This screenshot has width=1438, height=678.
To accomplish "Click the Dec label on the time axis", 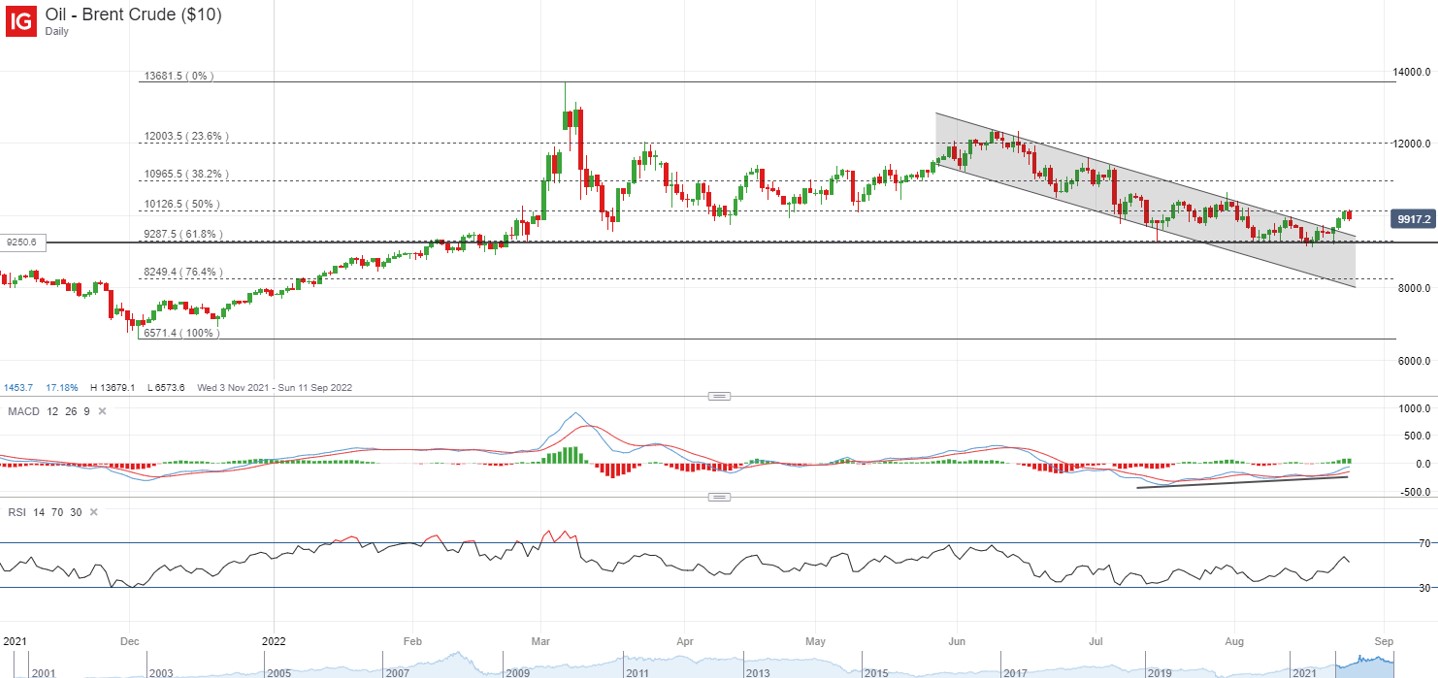I will coord(129,639).
